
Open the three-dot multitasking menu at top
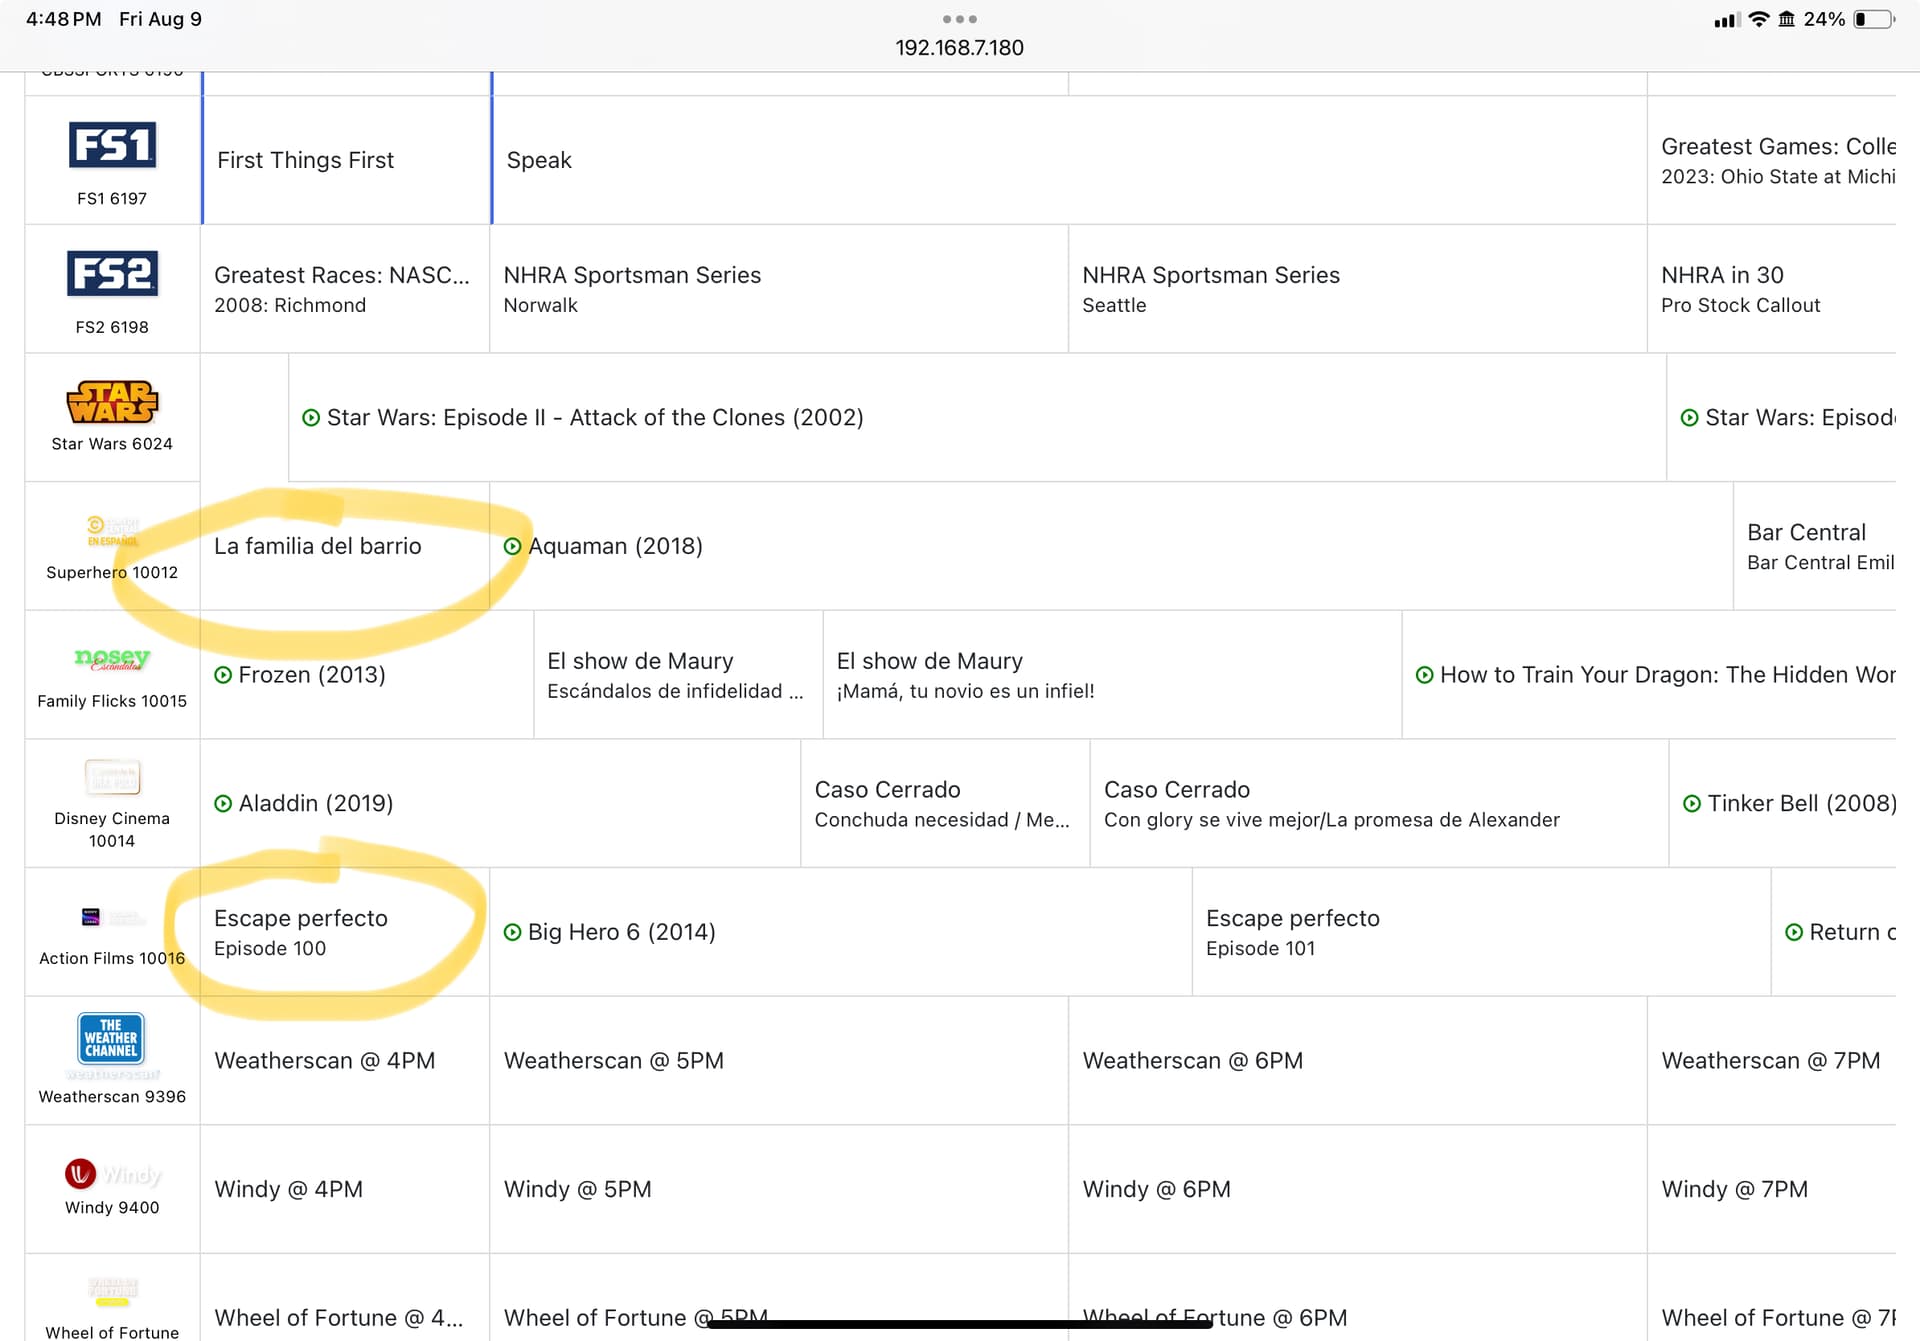pyautogui.click(x=959, y=19)
